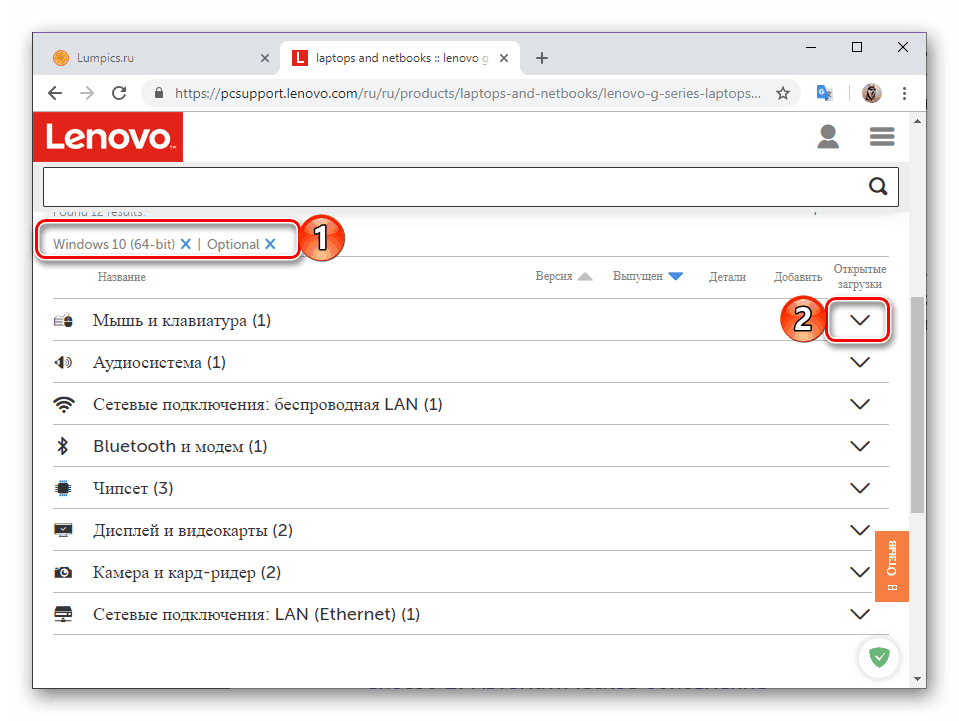Viewport: 959px width, 721px height.
Task: Expand LAN (Ethernet) chevron
Action: (860, 614)
